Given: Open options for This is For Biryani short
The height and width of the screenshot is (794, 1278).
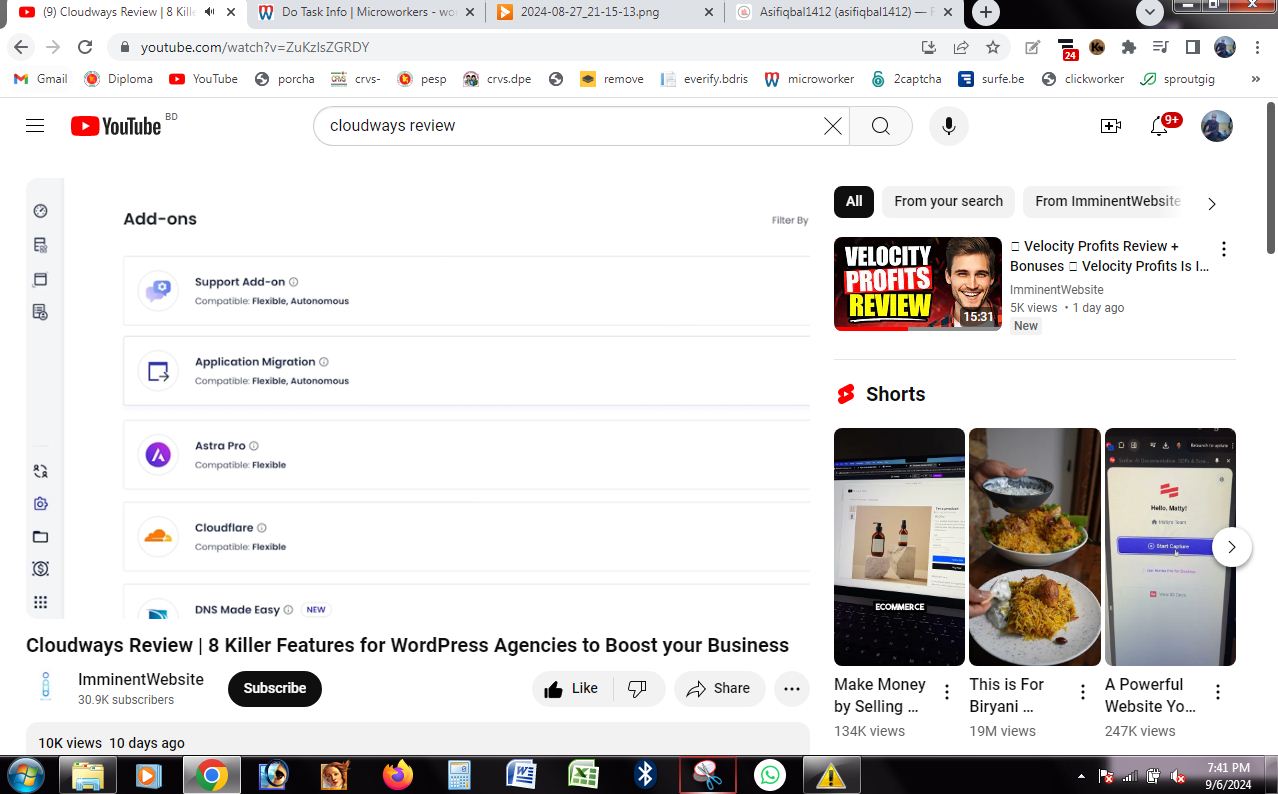Looking at the screenshot, I should click(1082, 692).
